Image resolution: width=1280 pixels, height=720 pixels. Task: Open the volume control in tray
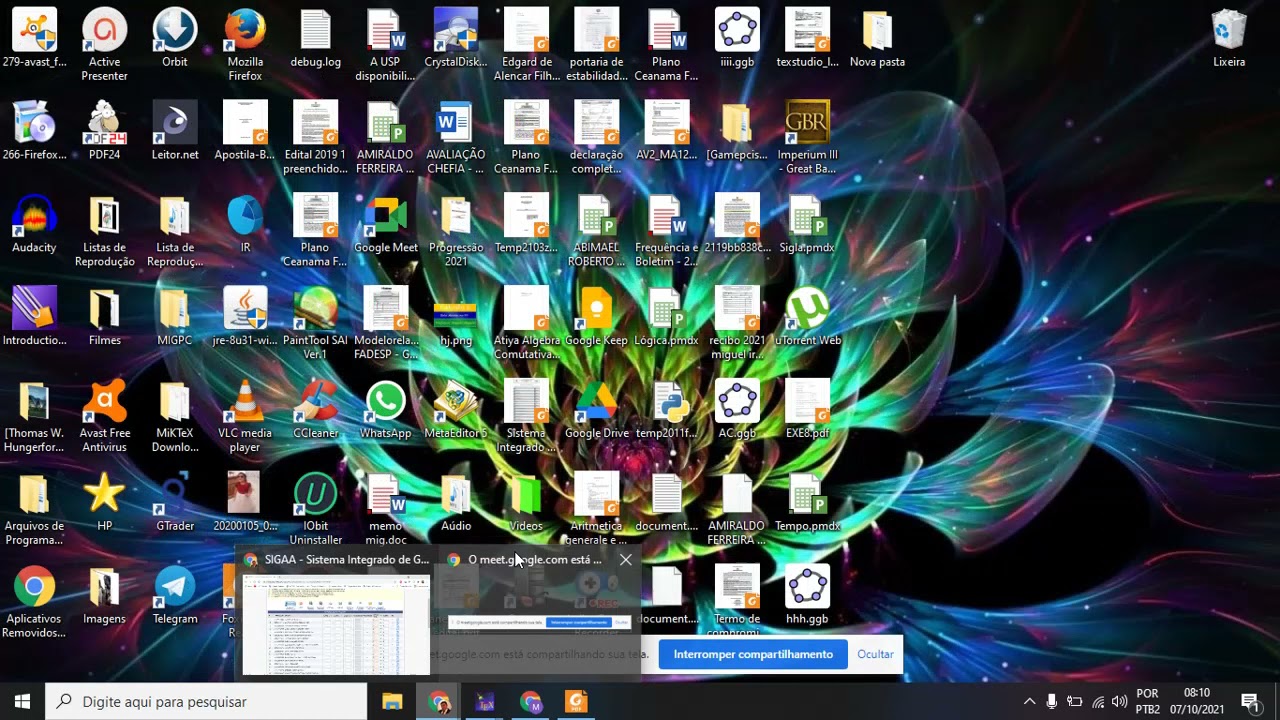1119,702
